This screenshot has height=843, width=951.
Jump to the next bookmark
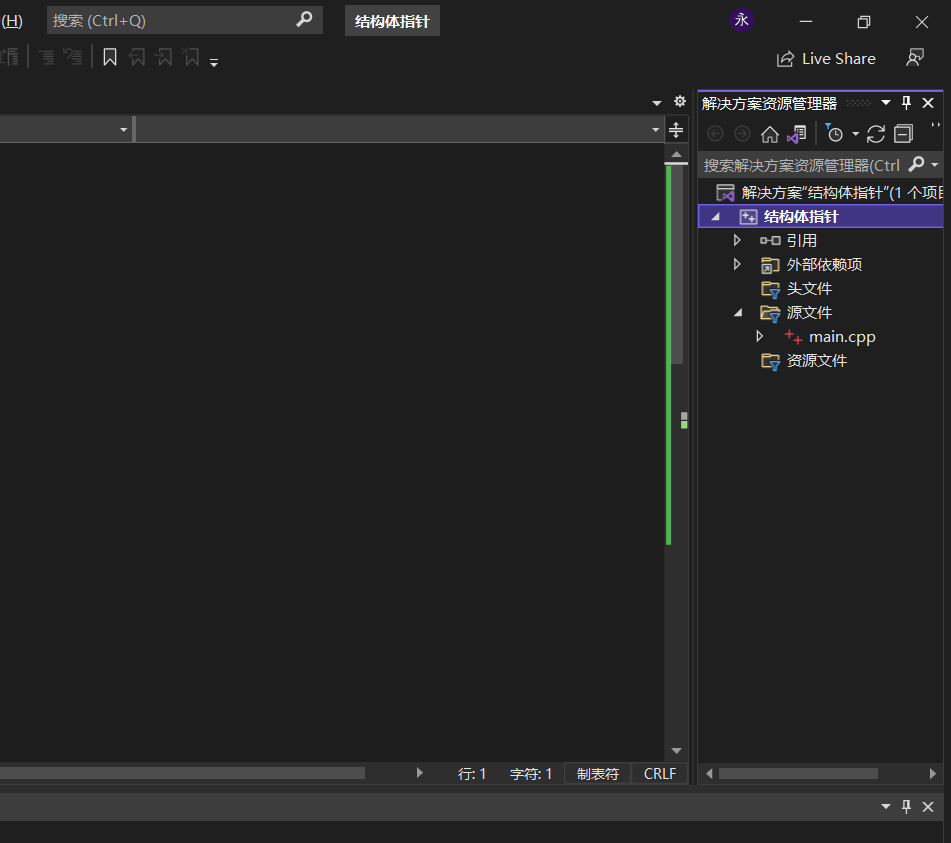pos(164,58)
